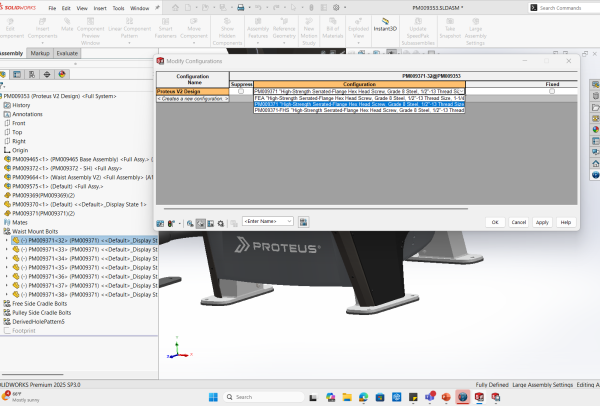600x406 pixels.
Task: Open the ConfigurationManager tab
Action: click(32, 74)
